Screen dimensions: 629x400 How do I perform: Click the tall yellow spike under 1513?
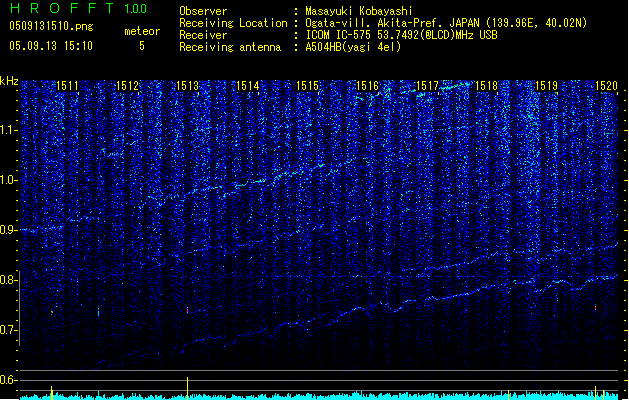(x=187, y=388)
